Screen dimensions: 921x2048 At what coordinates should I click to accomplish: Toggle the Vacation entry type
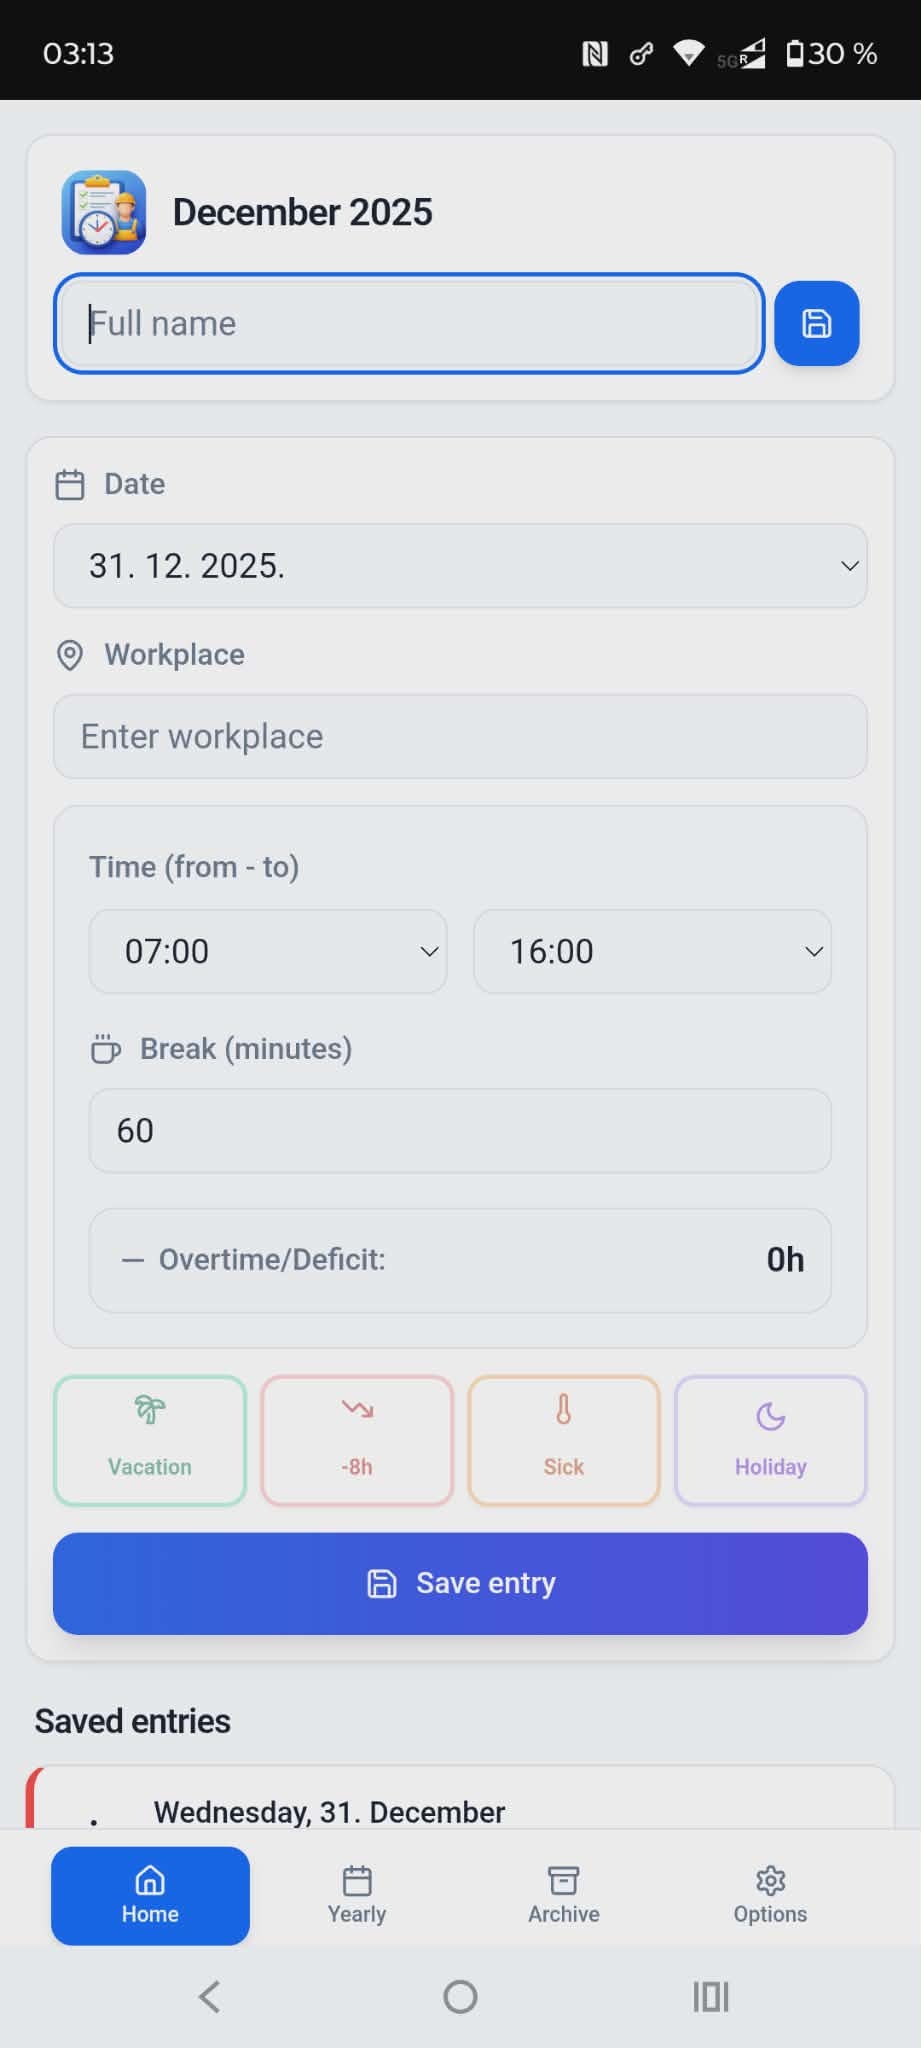(149, 1439)
